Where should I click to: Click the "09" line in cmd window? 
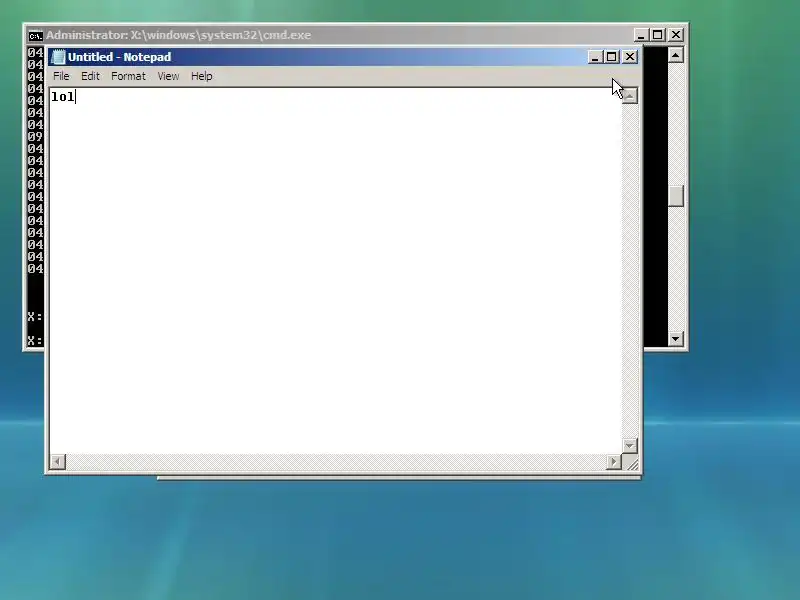[35, 137]
